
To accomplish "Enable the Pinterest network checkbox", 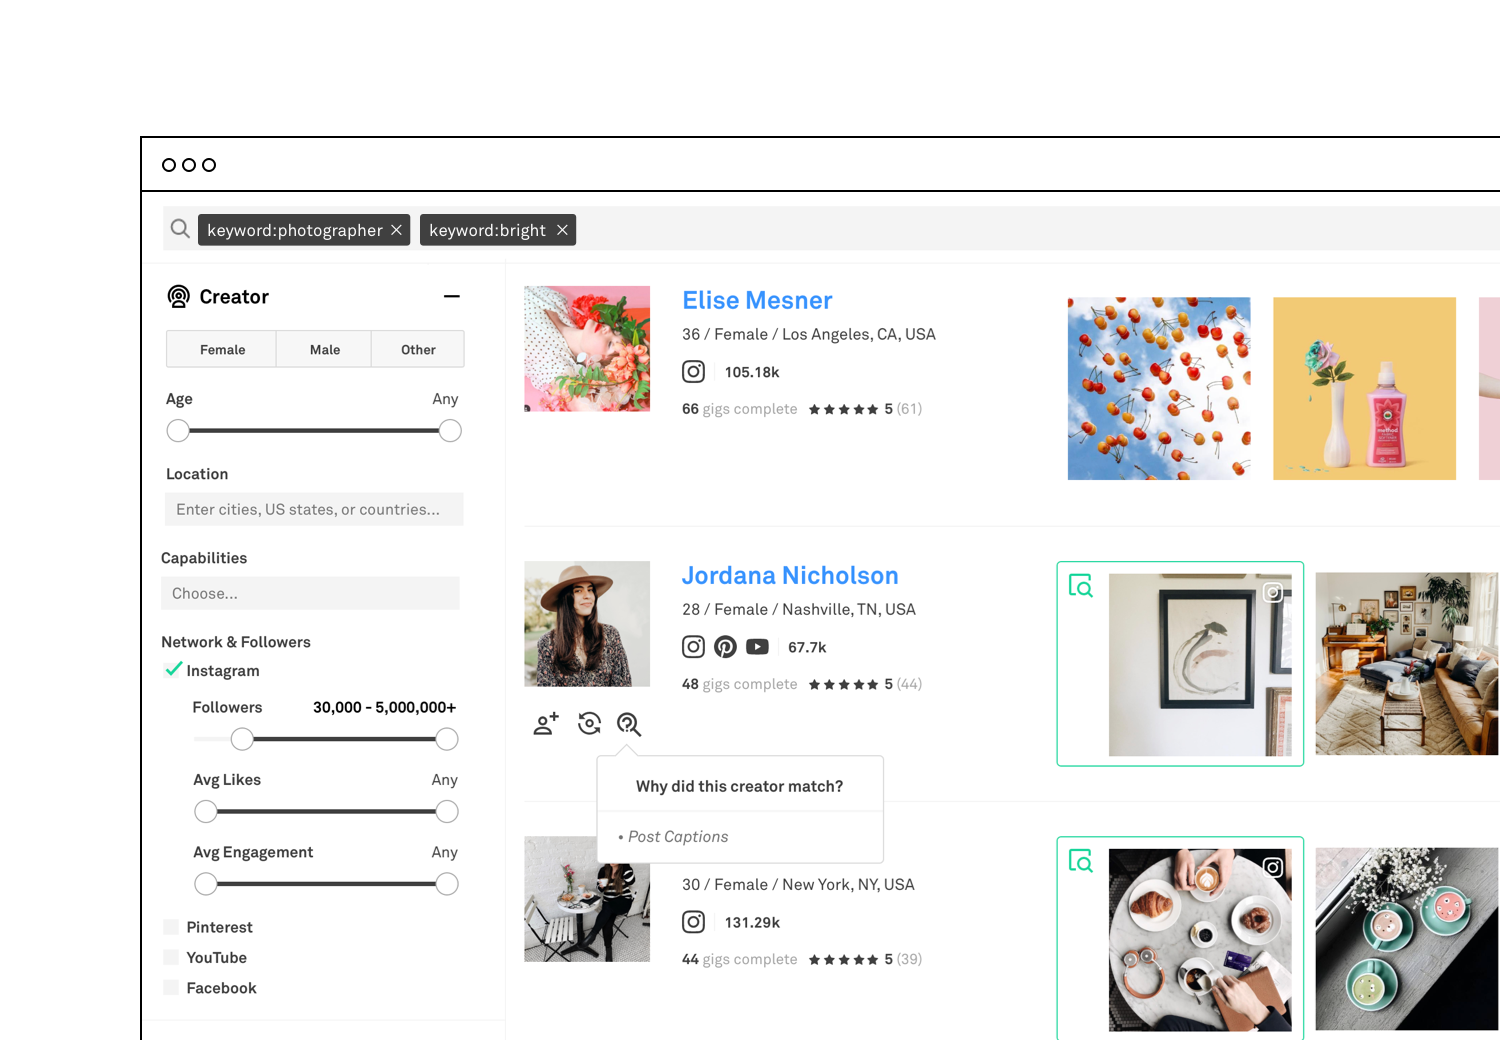I will [171, 927].
